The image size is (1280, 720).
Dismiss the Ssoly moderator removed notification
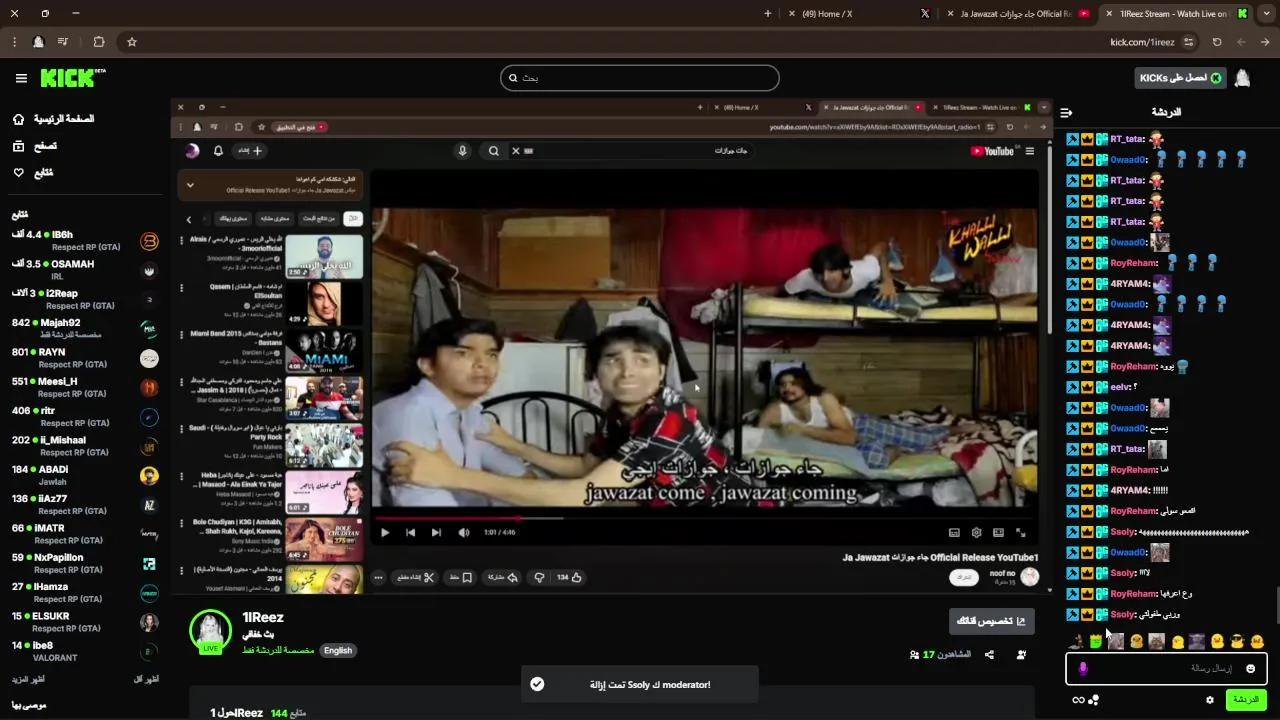click(x=537, y=684)
